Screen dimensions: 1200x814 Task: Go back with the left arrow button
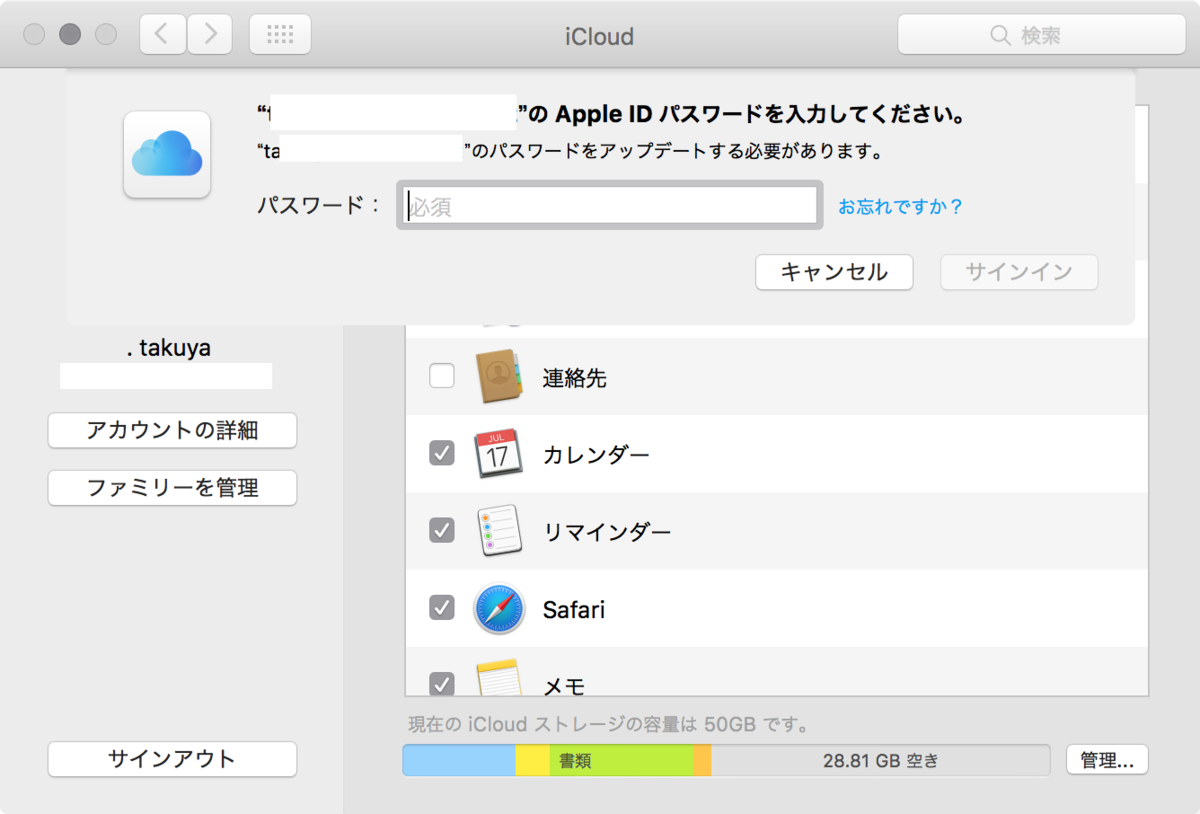click(x=162, y=35)
